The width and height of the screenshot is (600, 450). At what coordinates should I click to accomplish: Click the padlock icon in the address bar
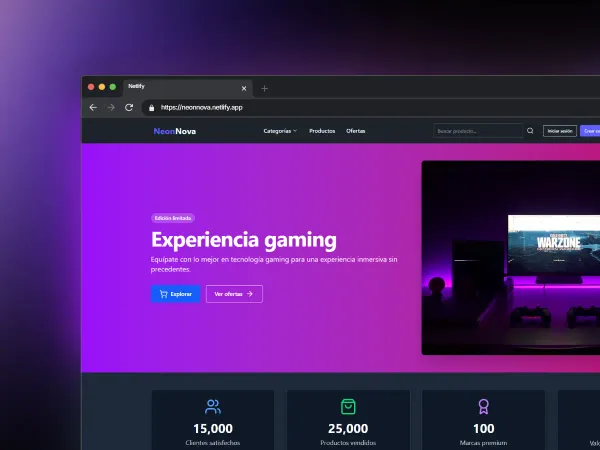152,108
